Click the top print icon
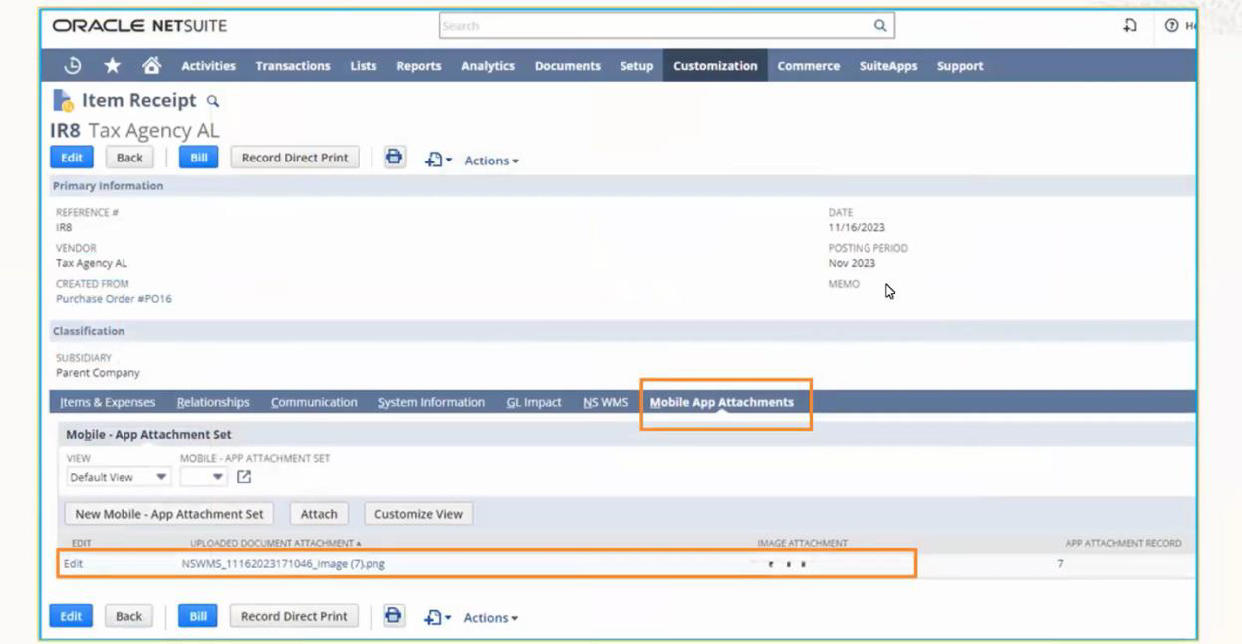Screen dimensions: 1242x644 pyautogui.click(x=394, y=157)
